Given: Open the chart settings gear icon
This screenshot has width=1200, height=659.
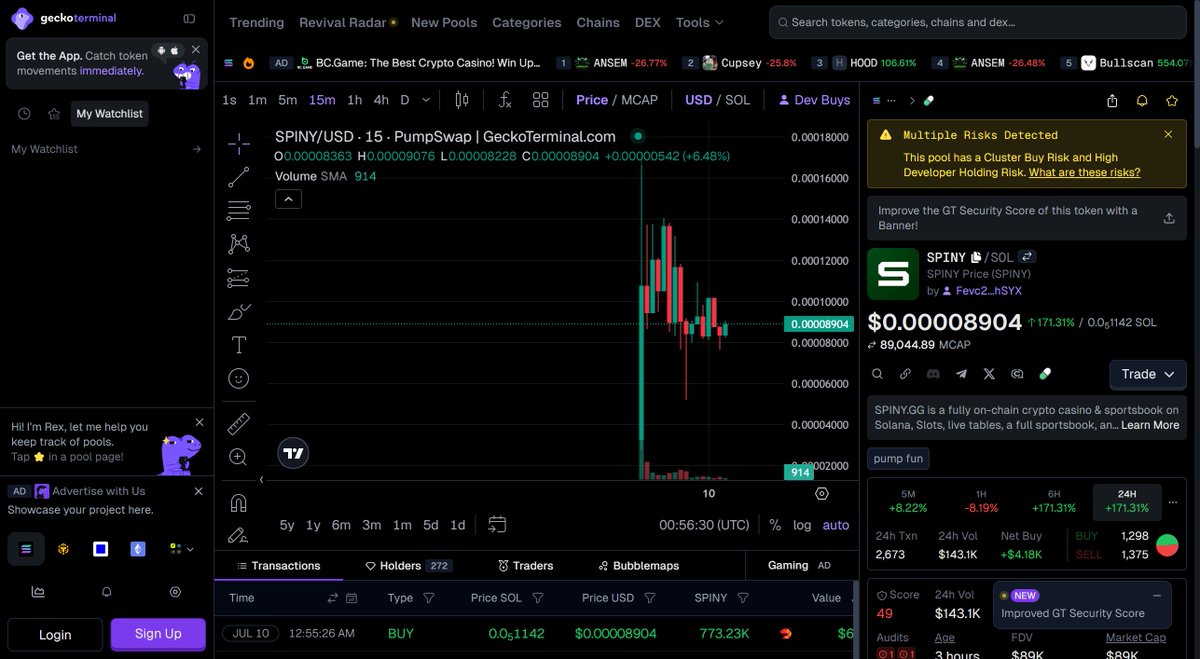Looking at the screenshot, I should coord(822,493).
